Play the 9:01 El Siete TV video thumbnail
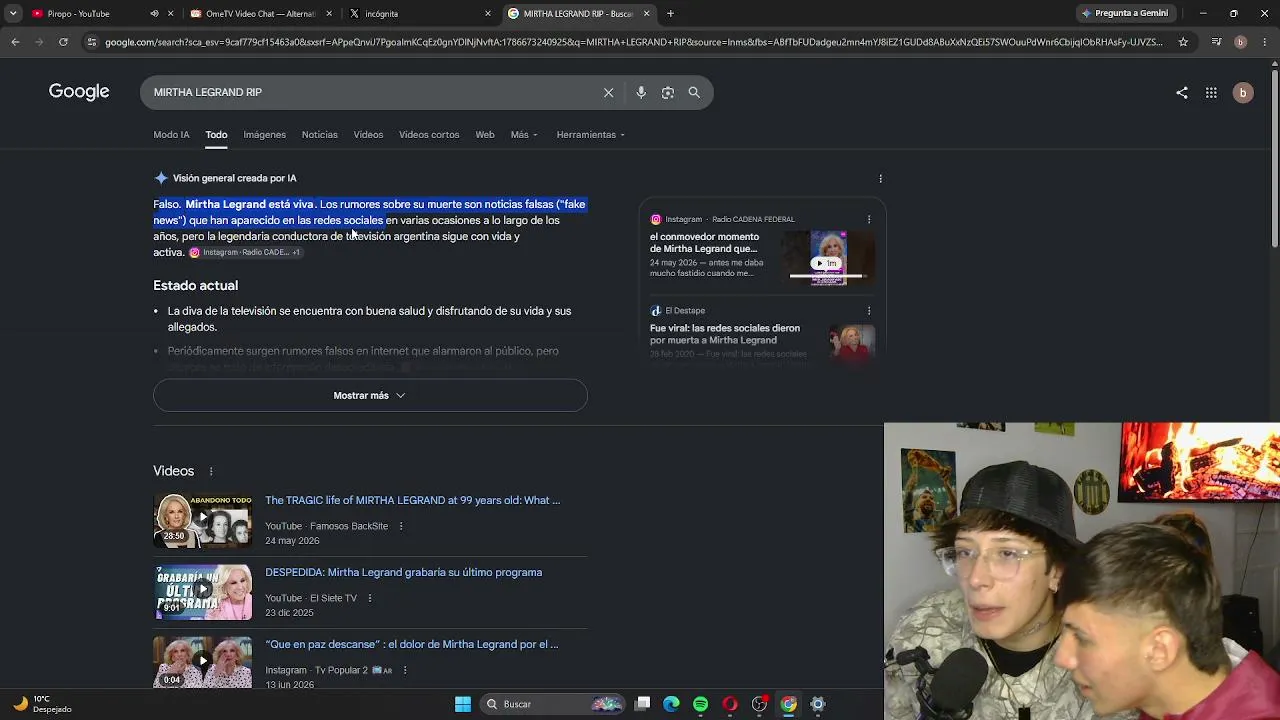Screen dimensions: 1280x720 click(203, 591)
